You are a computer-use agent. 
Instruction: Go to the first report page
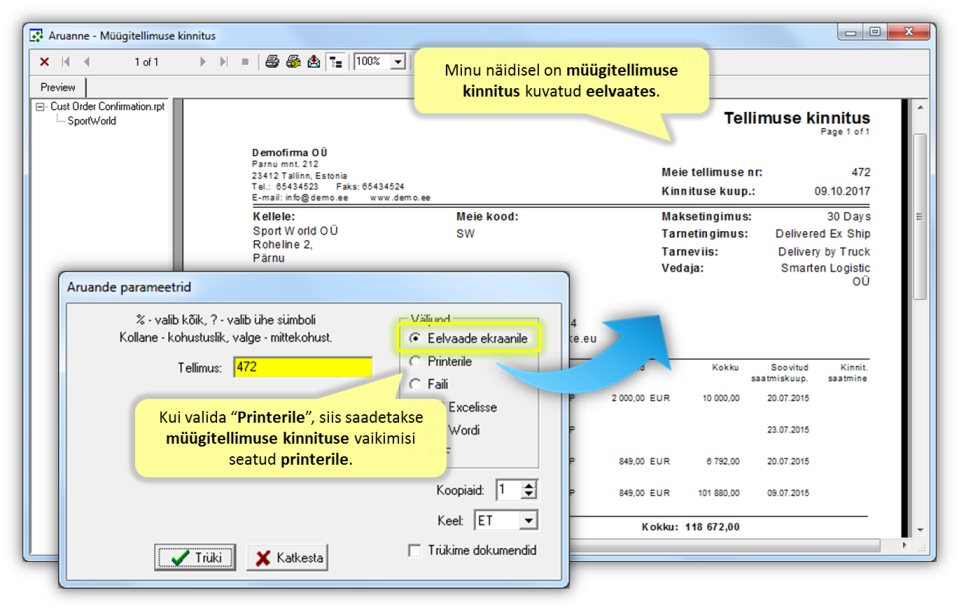[x=65, y=62]
